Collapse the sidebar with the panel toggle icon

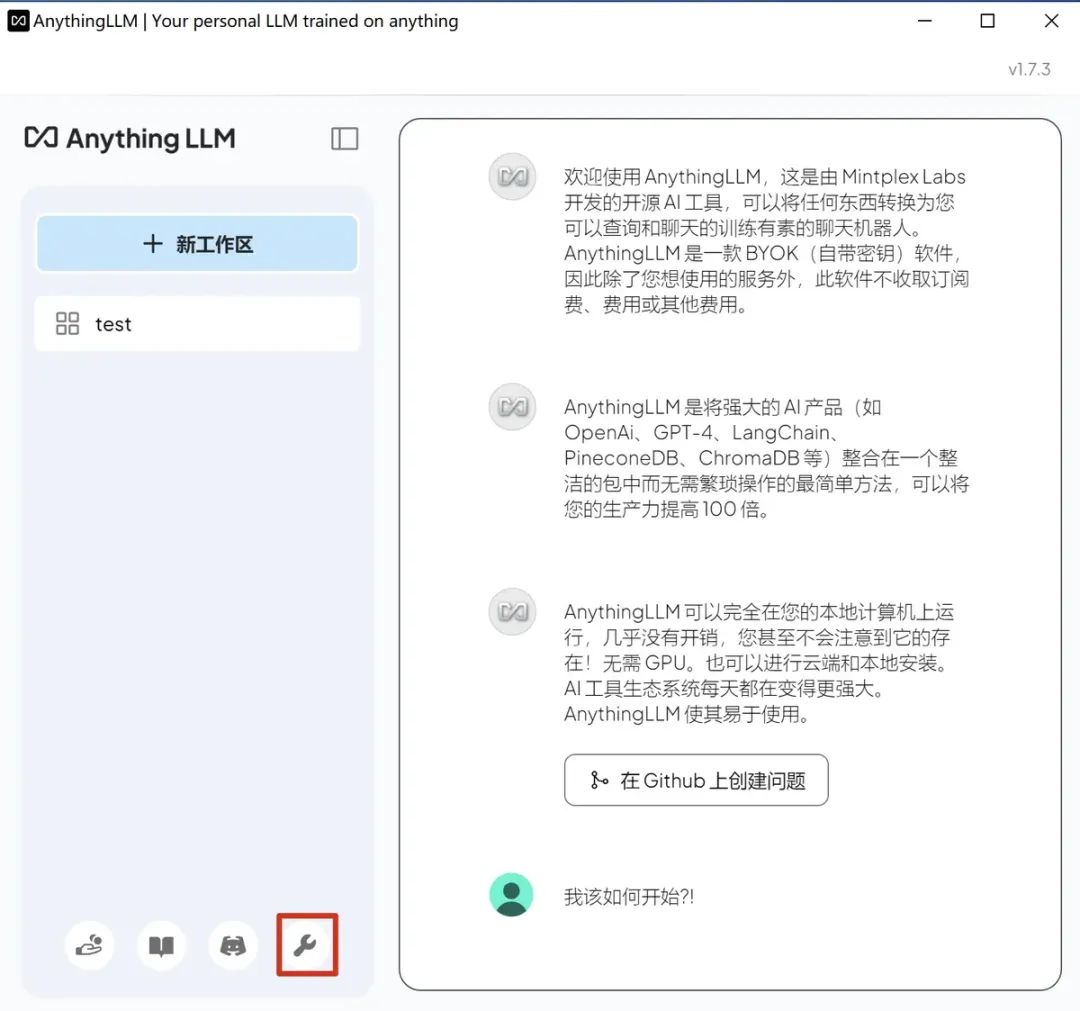point(344,138)
